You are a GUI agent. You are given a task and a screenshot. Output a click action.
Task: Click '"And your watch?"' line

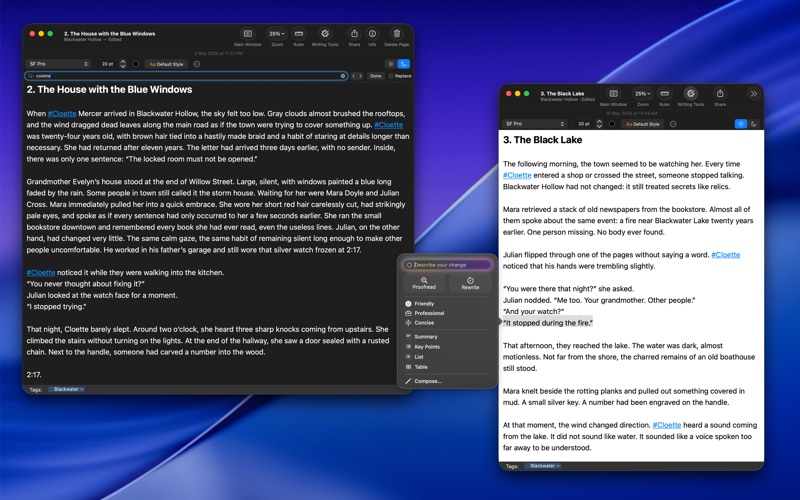click(x=534, y=311)
